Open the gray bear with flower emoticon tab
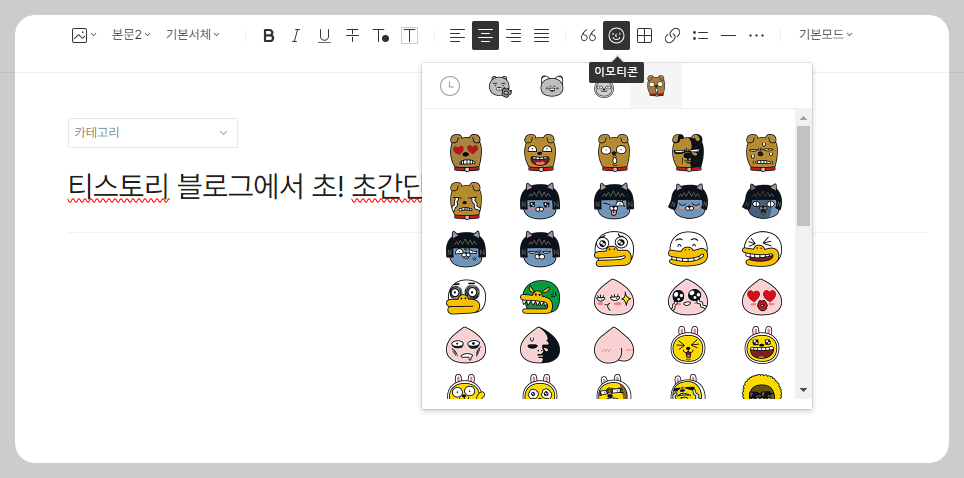This screenshot has width=964, height=478. tap(500, 86)
